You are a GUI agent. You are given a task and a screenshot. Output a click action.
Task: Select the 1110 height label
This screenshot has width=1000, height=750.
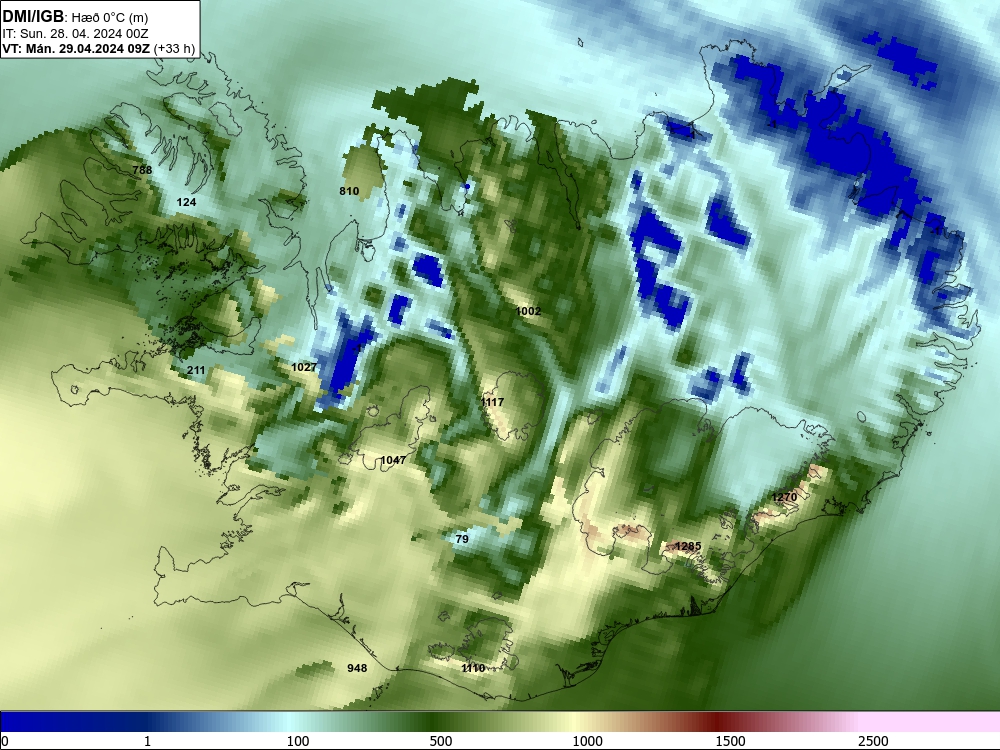tap(473, 668)
